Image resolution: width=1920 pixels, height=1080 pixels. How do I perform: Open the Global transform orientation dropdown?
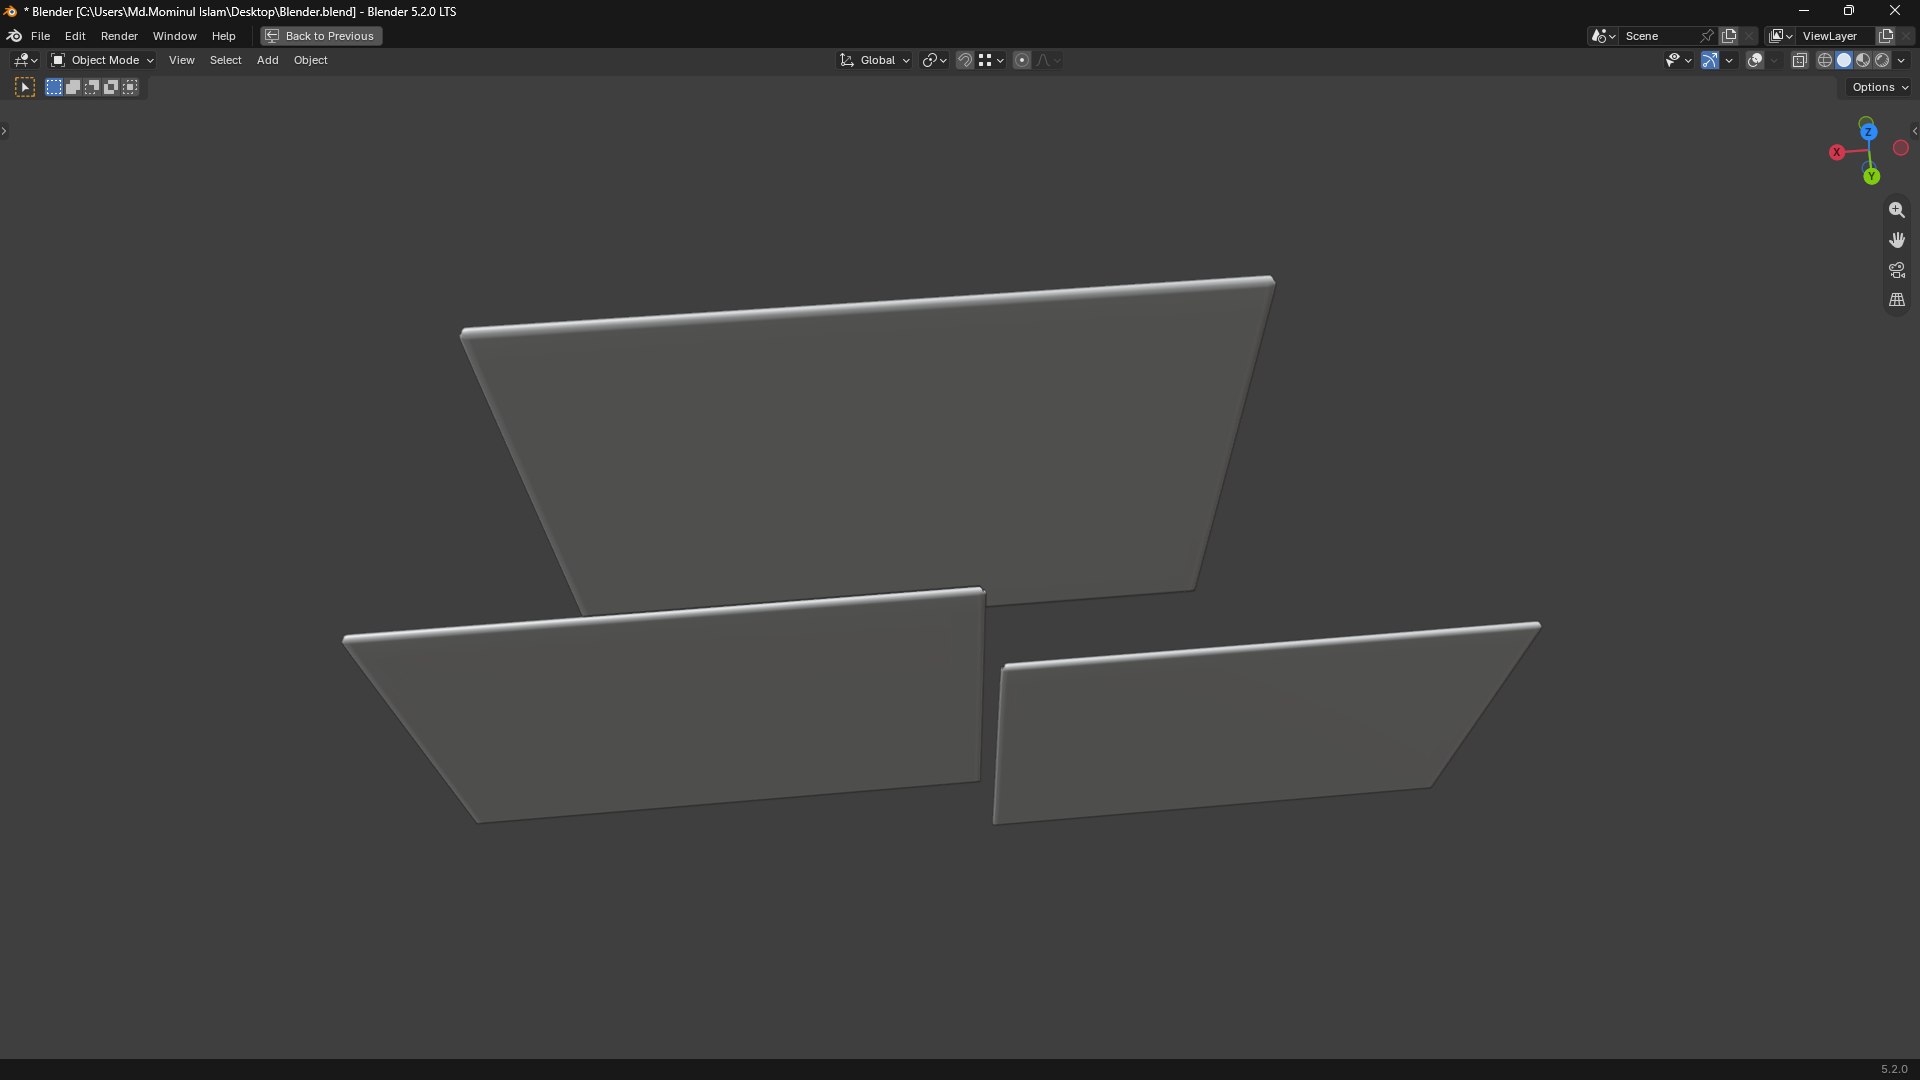(875, 60)
